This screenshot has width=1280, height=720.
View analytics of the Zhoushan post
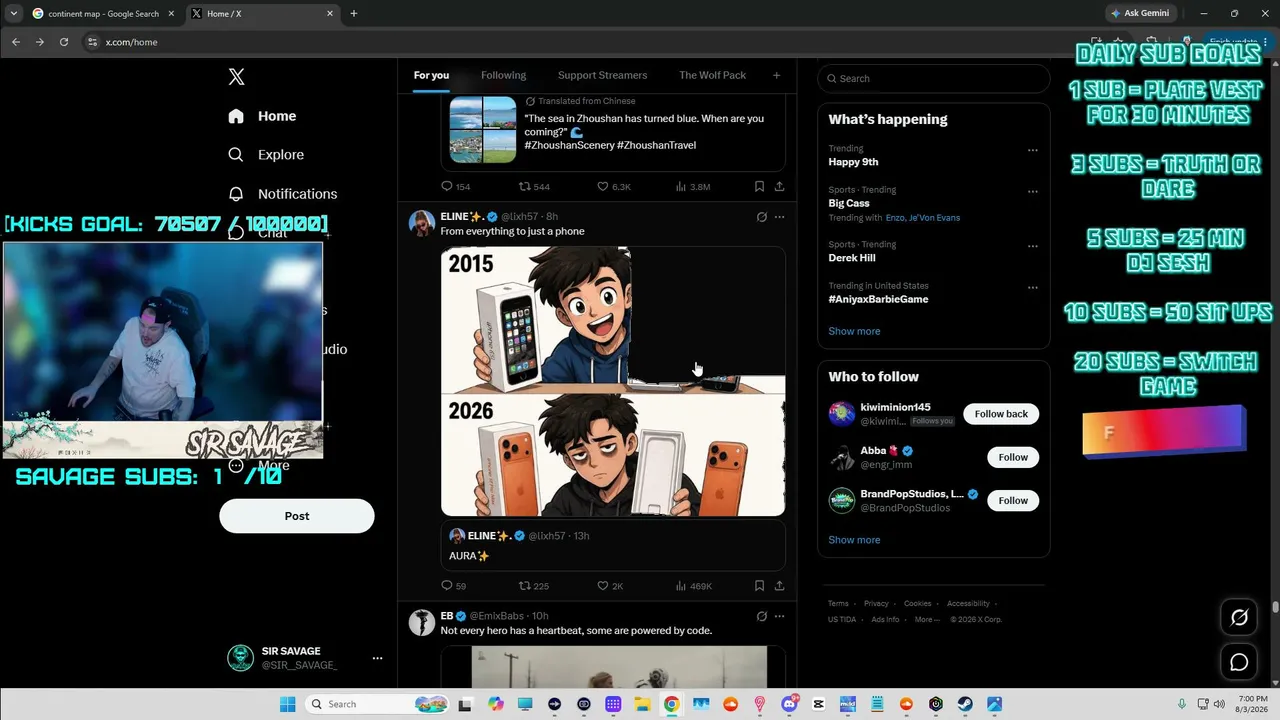(693, 186)
